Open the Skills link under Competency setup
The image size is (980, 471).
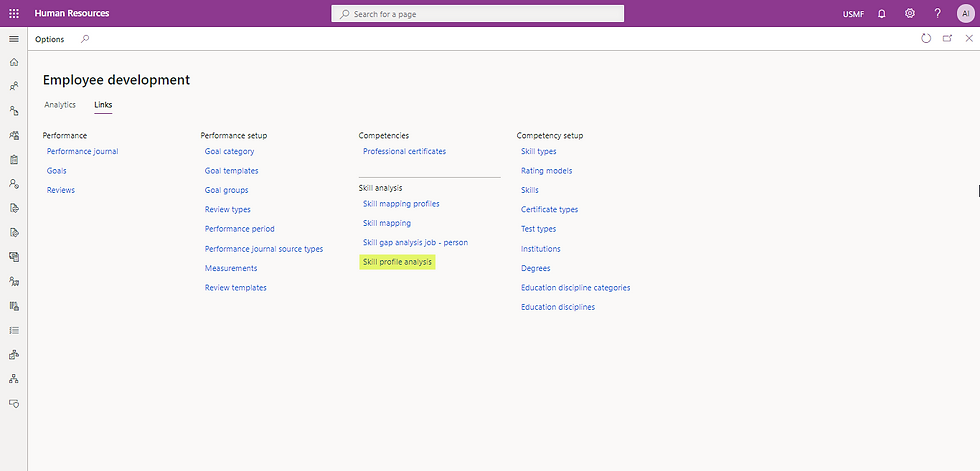click(x=530, y=190)
